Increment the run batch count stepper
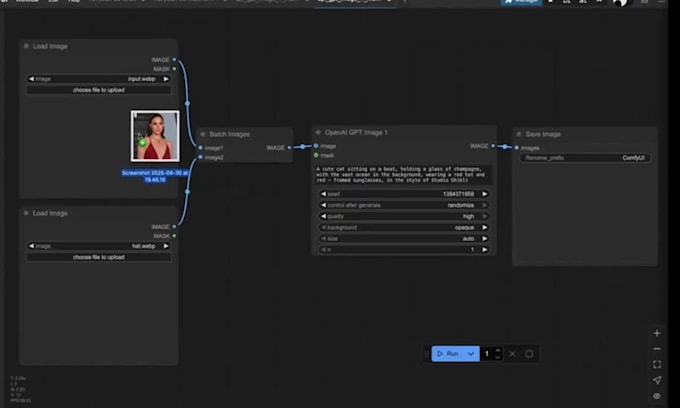The image size is (680, 408). click(498, 351)
